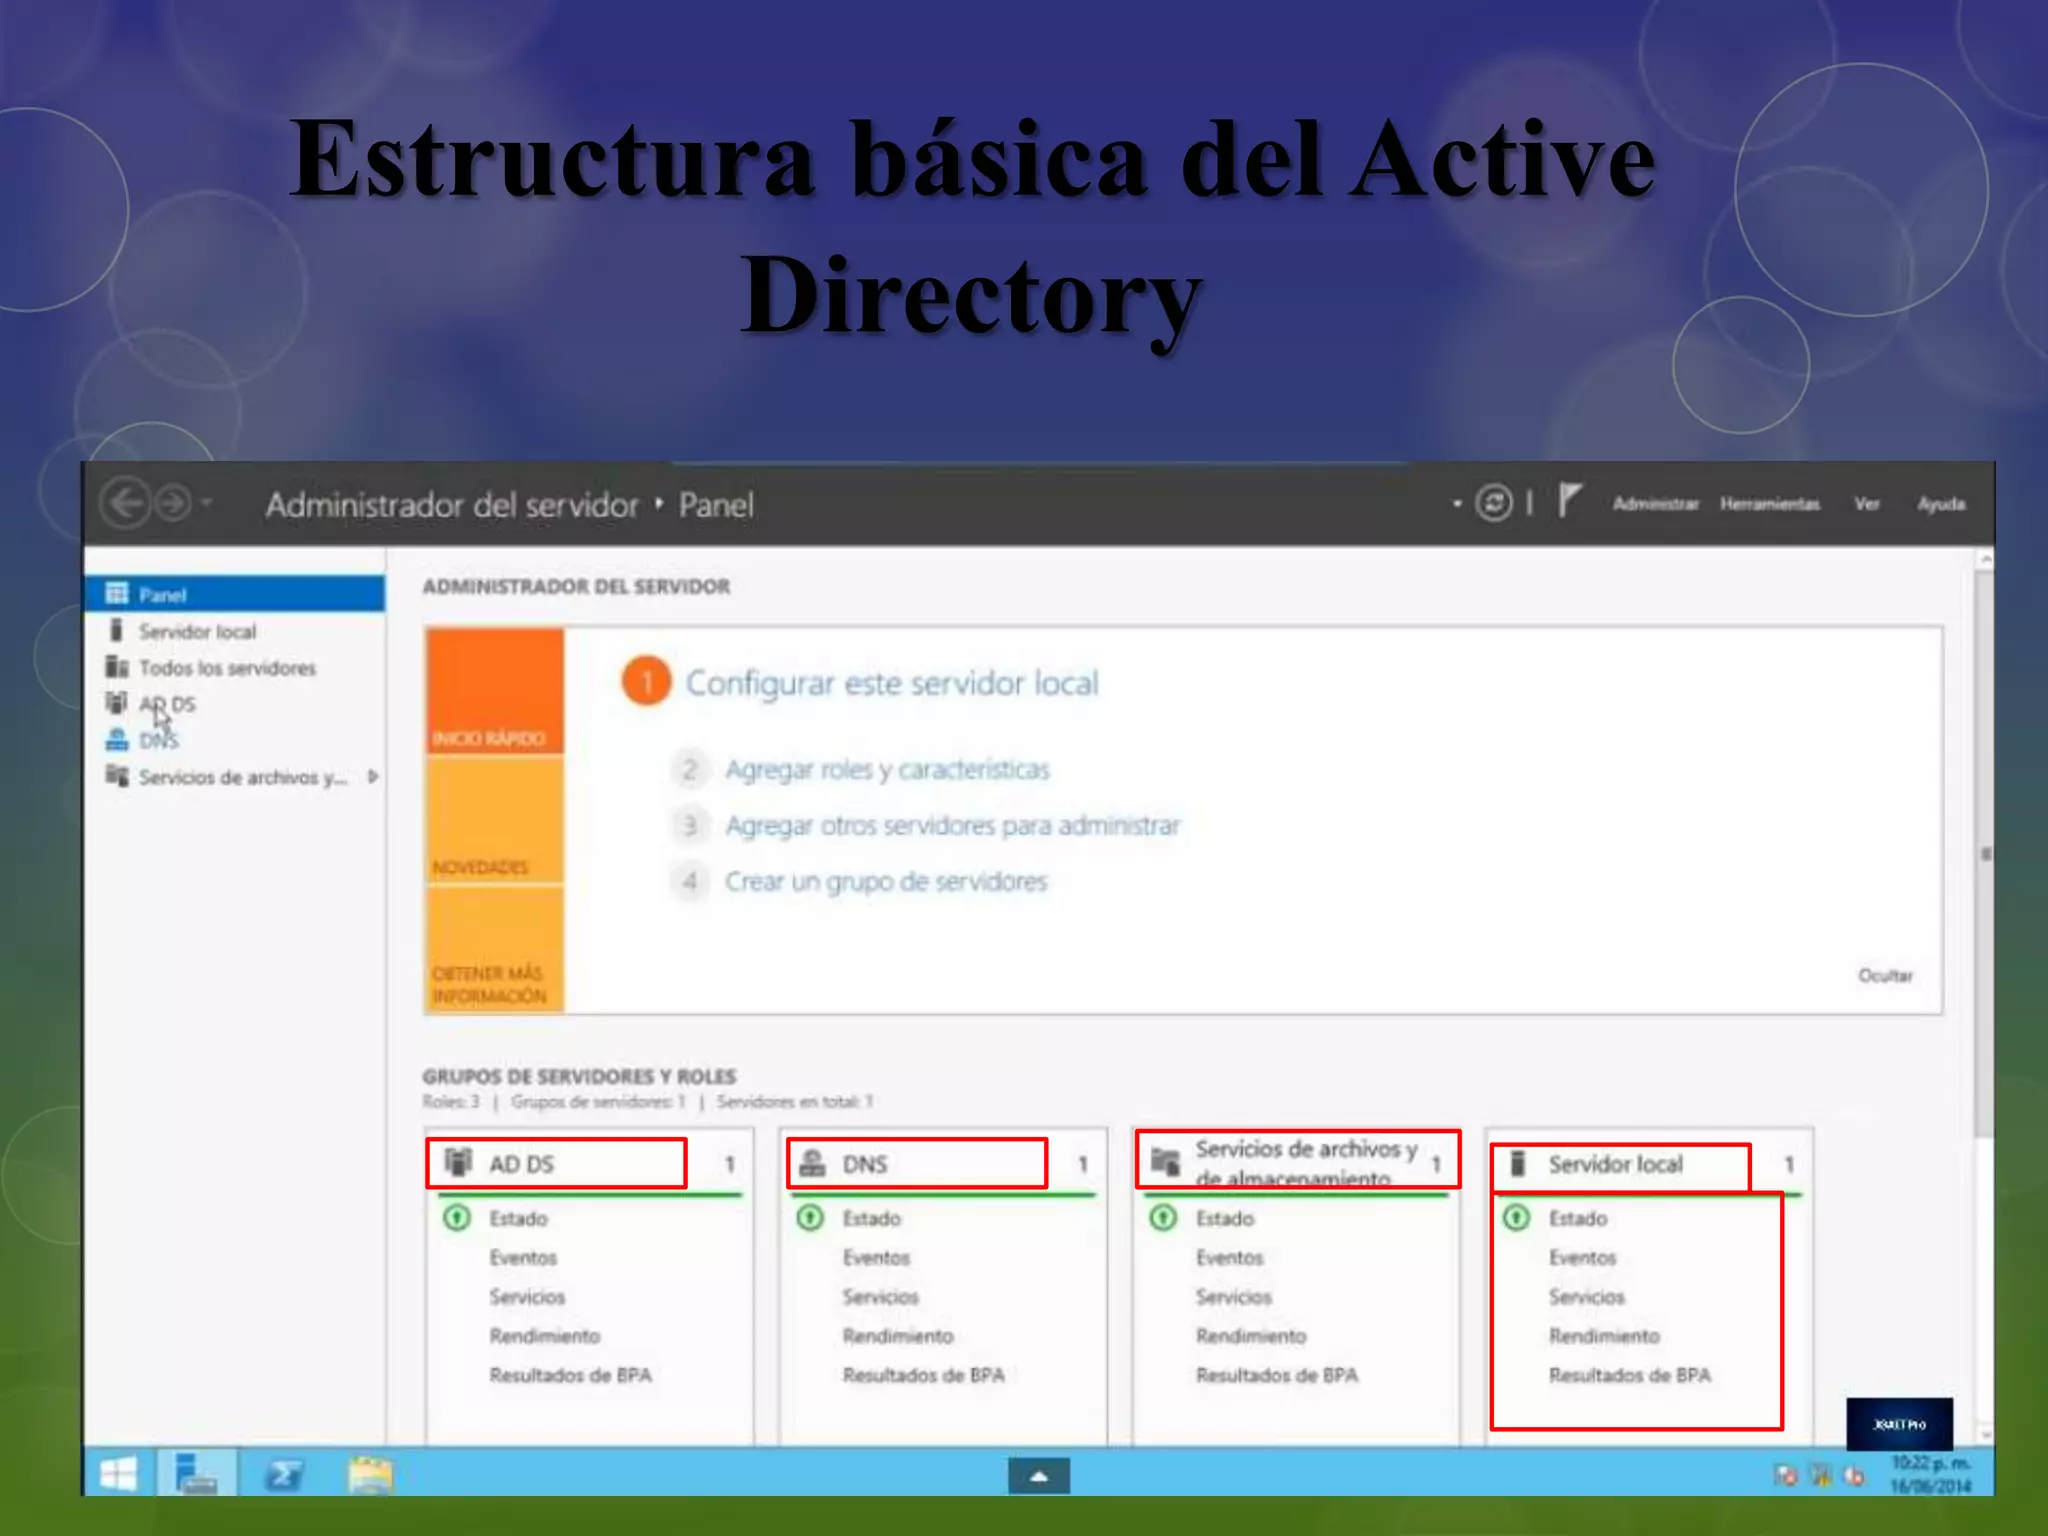Click the refresh icon in header
Viewport: 2048px width, 1536px height.
click(x=1494, y=502)
